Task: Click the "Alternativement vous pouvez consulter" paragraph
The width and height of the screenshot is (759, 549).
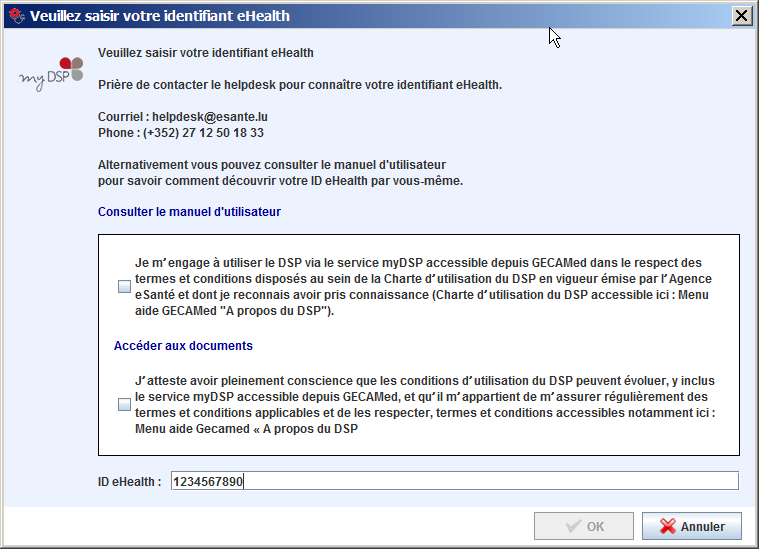Action: [279, 172]
